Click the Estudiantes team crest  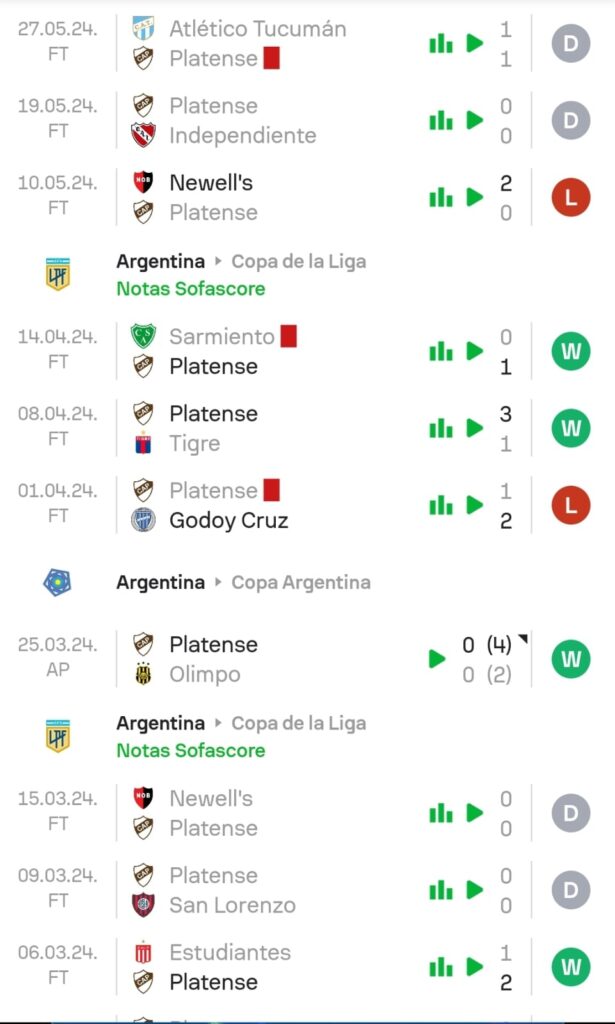click(144, 953)
